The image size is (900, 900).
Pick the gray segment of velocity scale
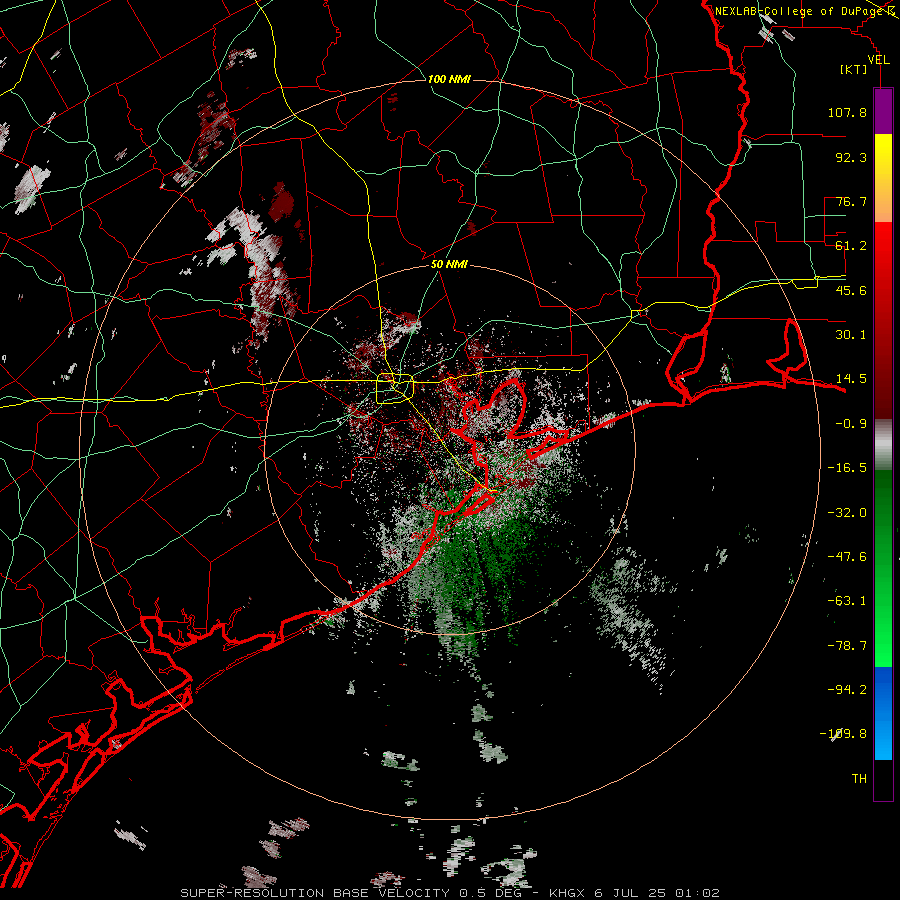pyautogui.click(x=883, y=445)
